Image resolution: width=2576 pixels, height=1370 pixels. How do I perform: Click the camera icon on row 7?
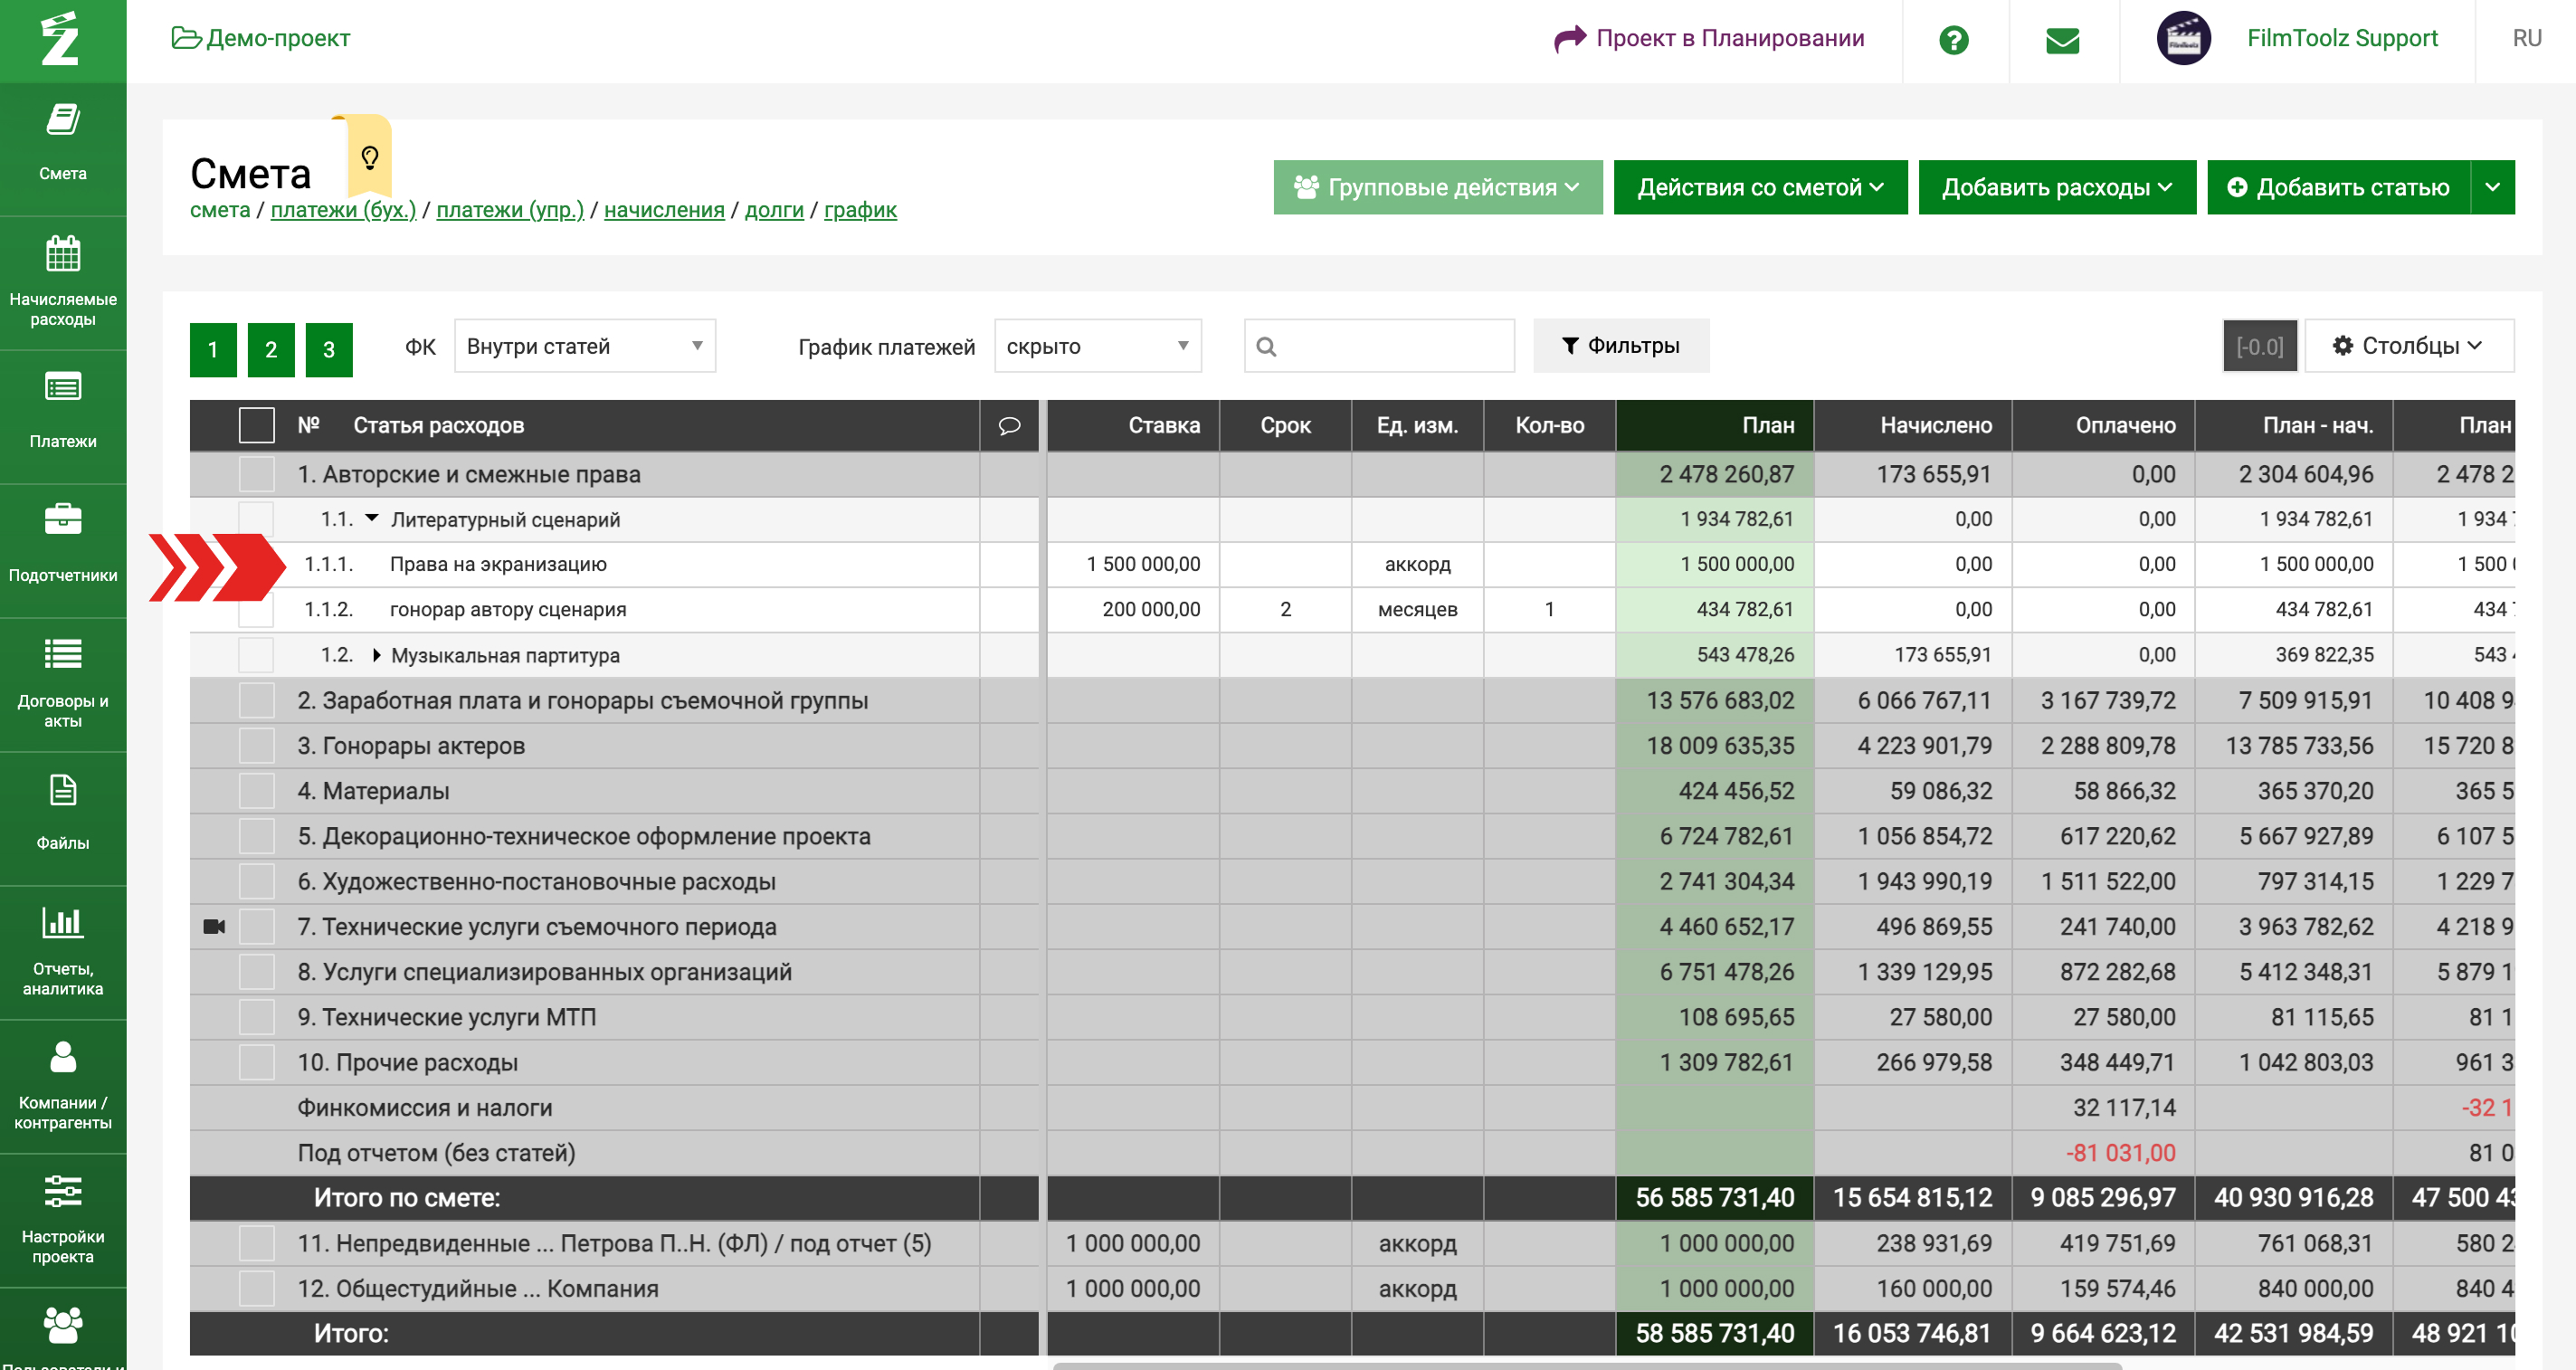pyautogui.click(x=214, y=926)
